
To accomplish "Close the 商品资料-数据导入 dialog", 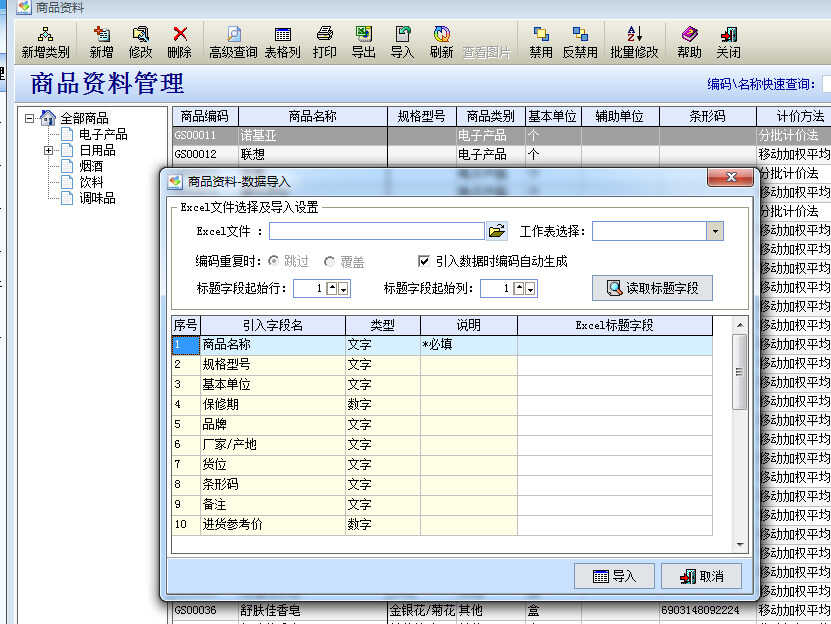I will tap(731, 177).
